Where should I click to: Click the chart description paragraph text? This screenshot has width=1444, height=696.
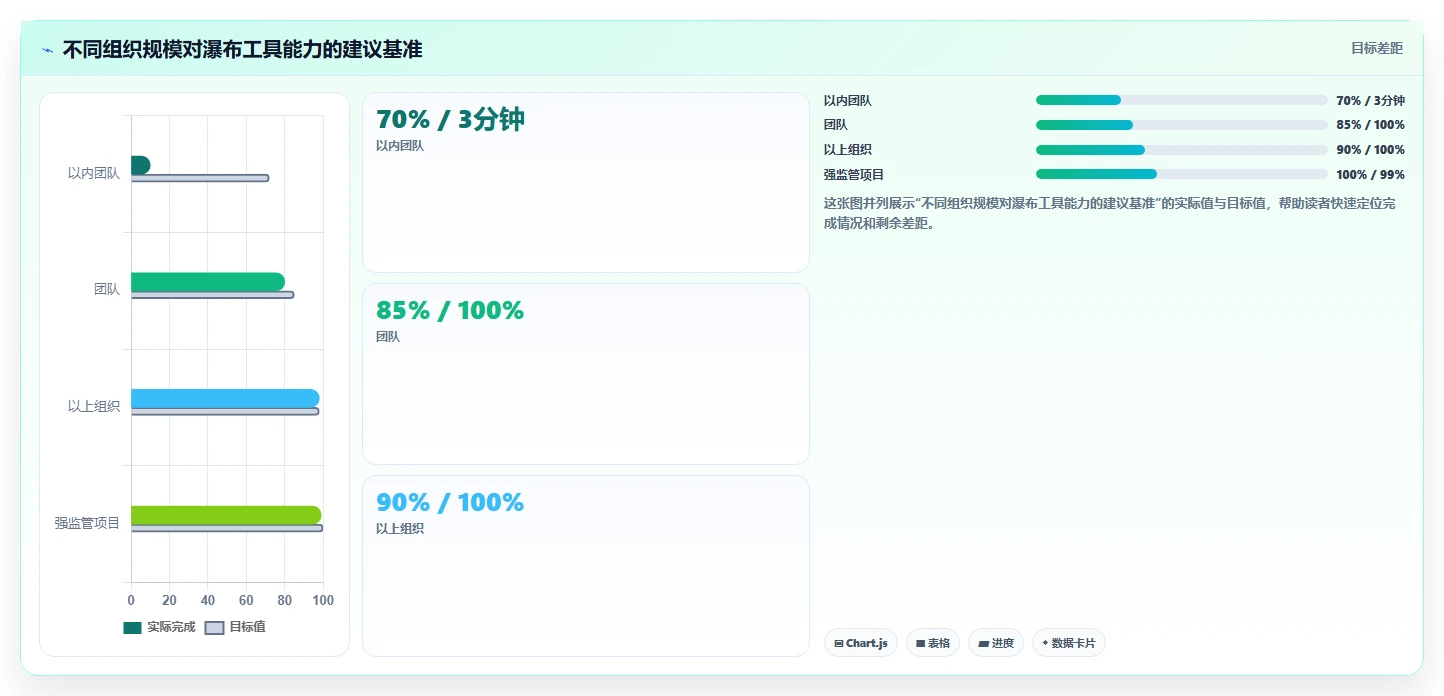[x=1110, y=213]
